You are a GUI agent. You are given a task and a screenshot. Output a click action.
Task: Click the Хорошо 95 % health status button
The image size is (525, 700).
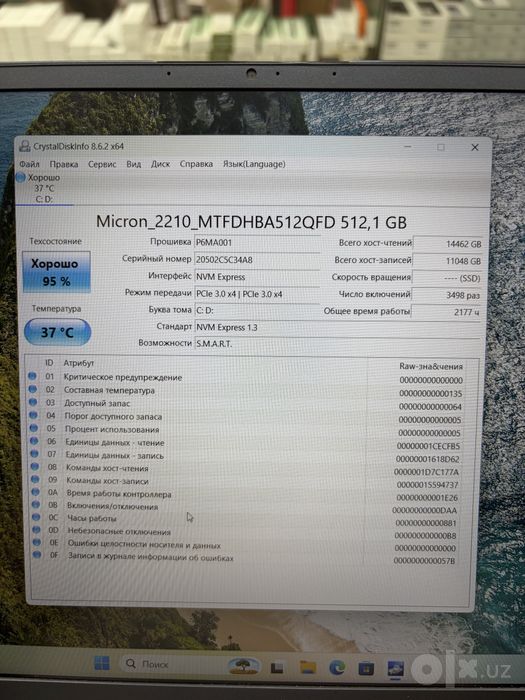point(56,272)
